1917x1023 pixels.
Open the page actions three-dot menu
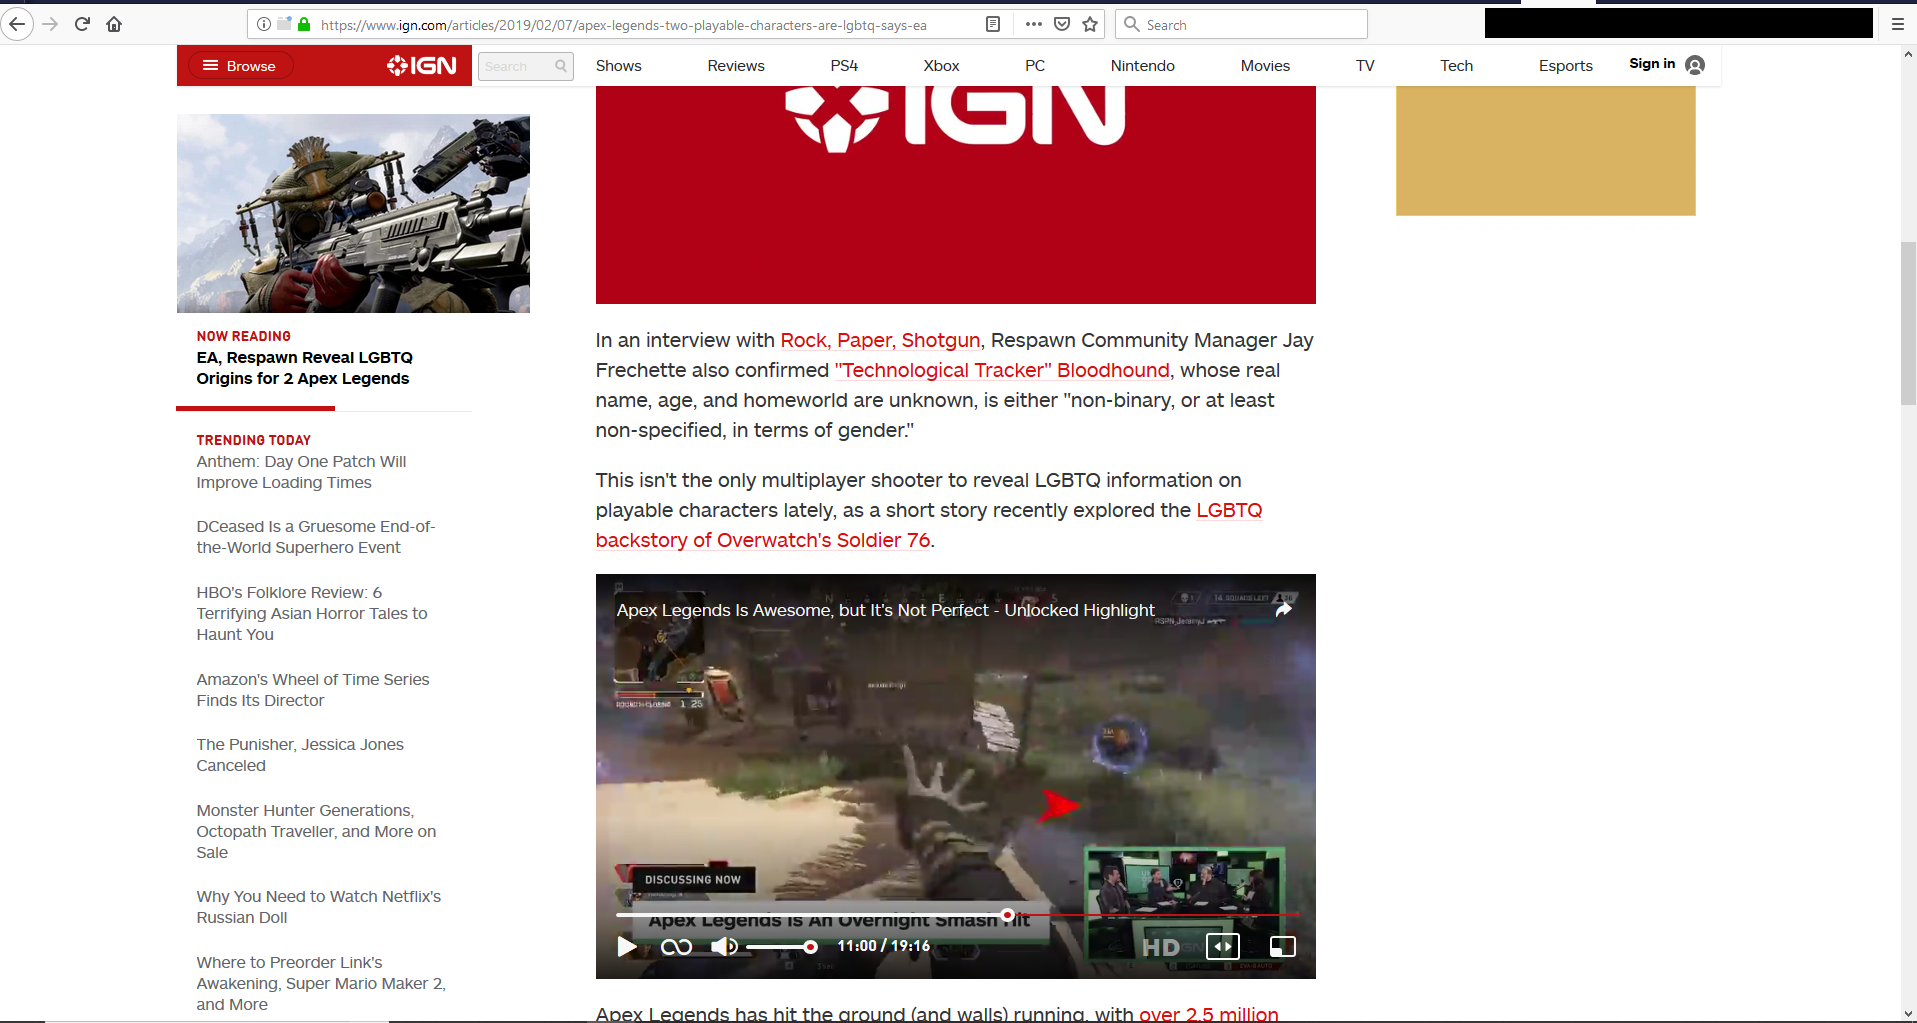click(1034, 24)
